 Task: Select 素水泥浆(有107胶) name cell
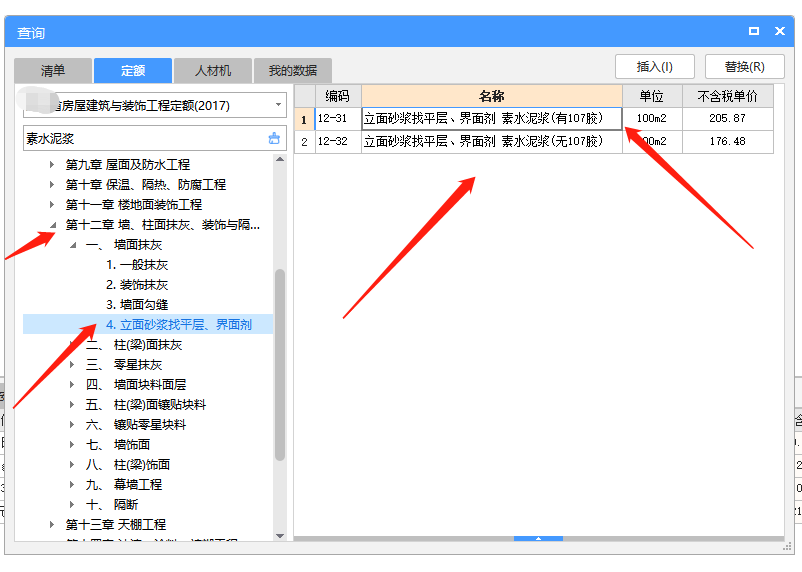pyautogui.click(x=492, y=119)
